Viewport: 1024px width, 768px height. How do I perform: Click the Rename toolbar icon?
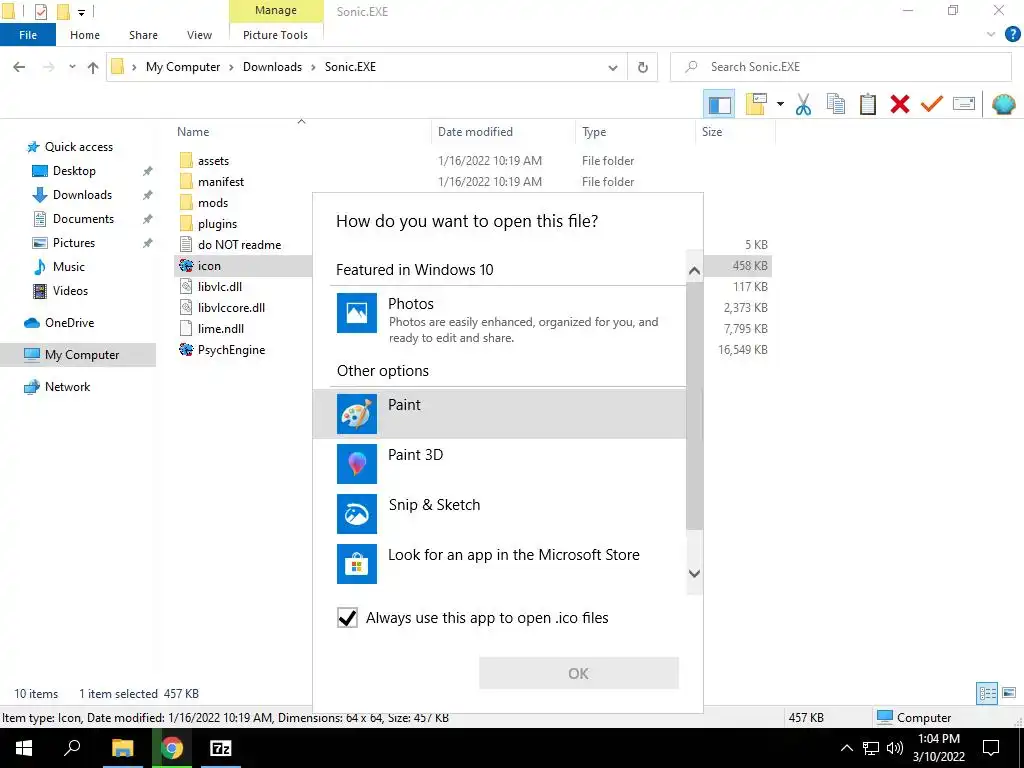(964, 104)
